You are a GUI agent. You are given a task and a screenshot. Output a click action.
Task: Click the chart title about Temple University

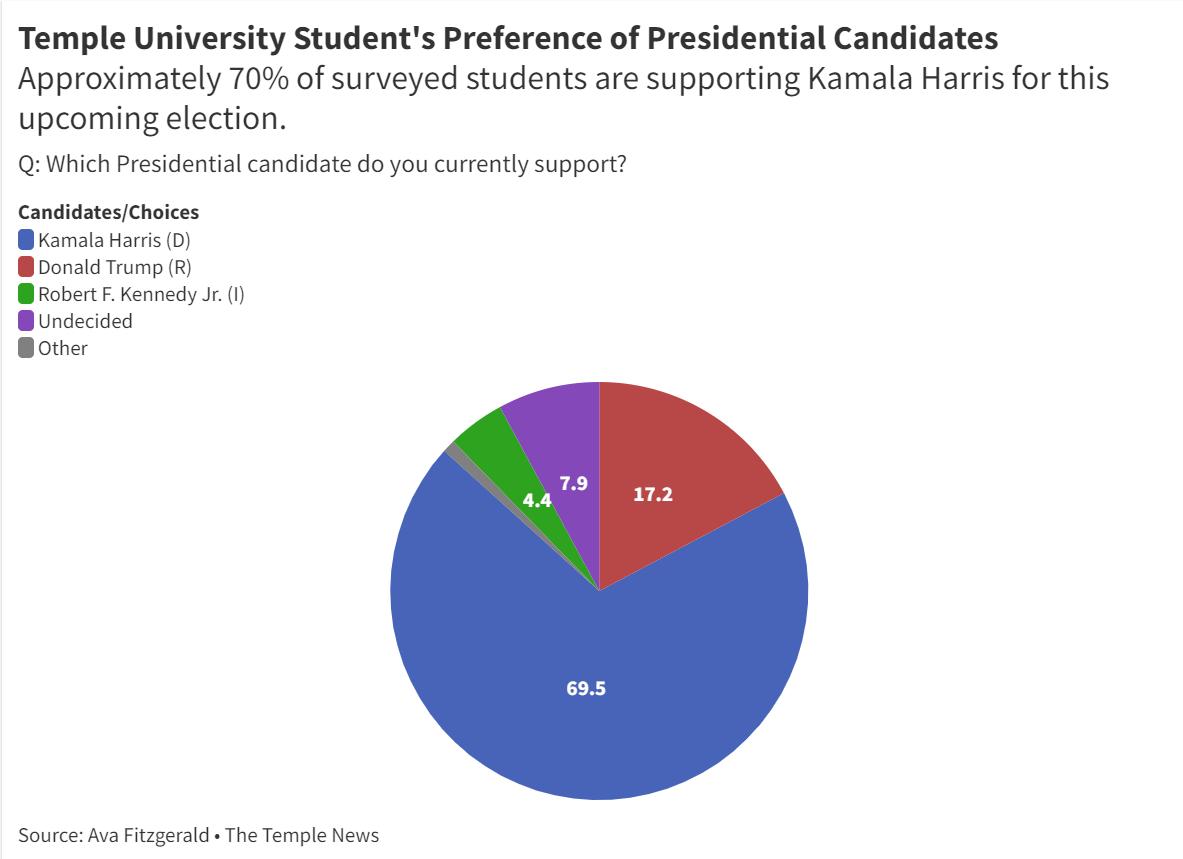pyautogui.click(x=508, y=38)
